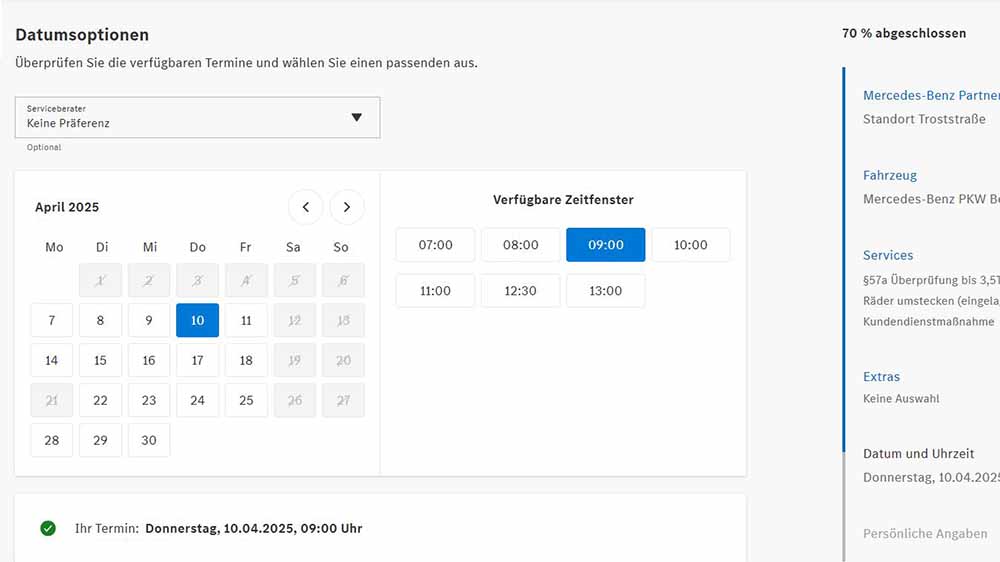
Task: Expand the Keine Präferenz advisor selector
Action: click(198, 117)
